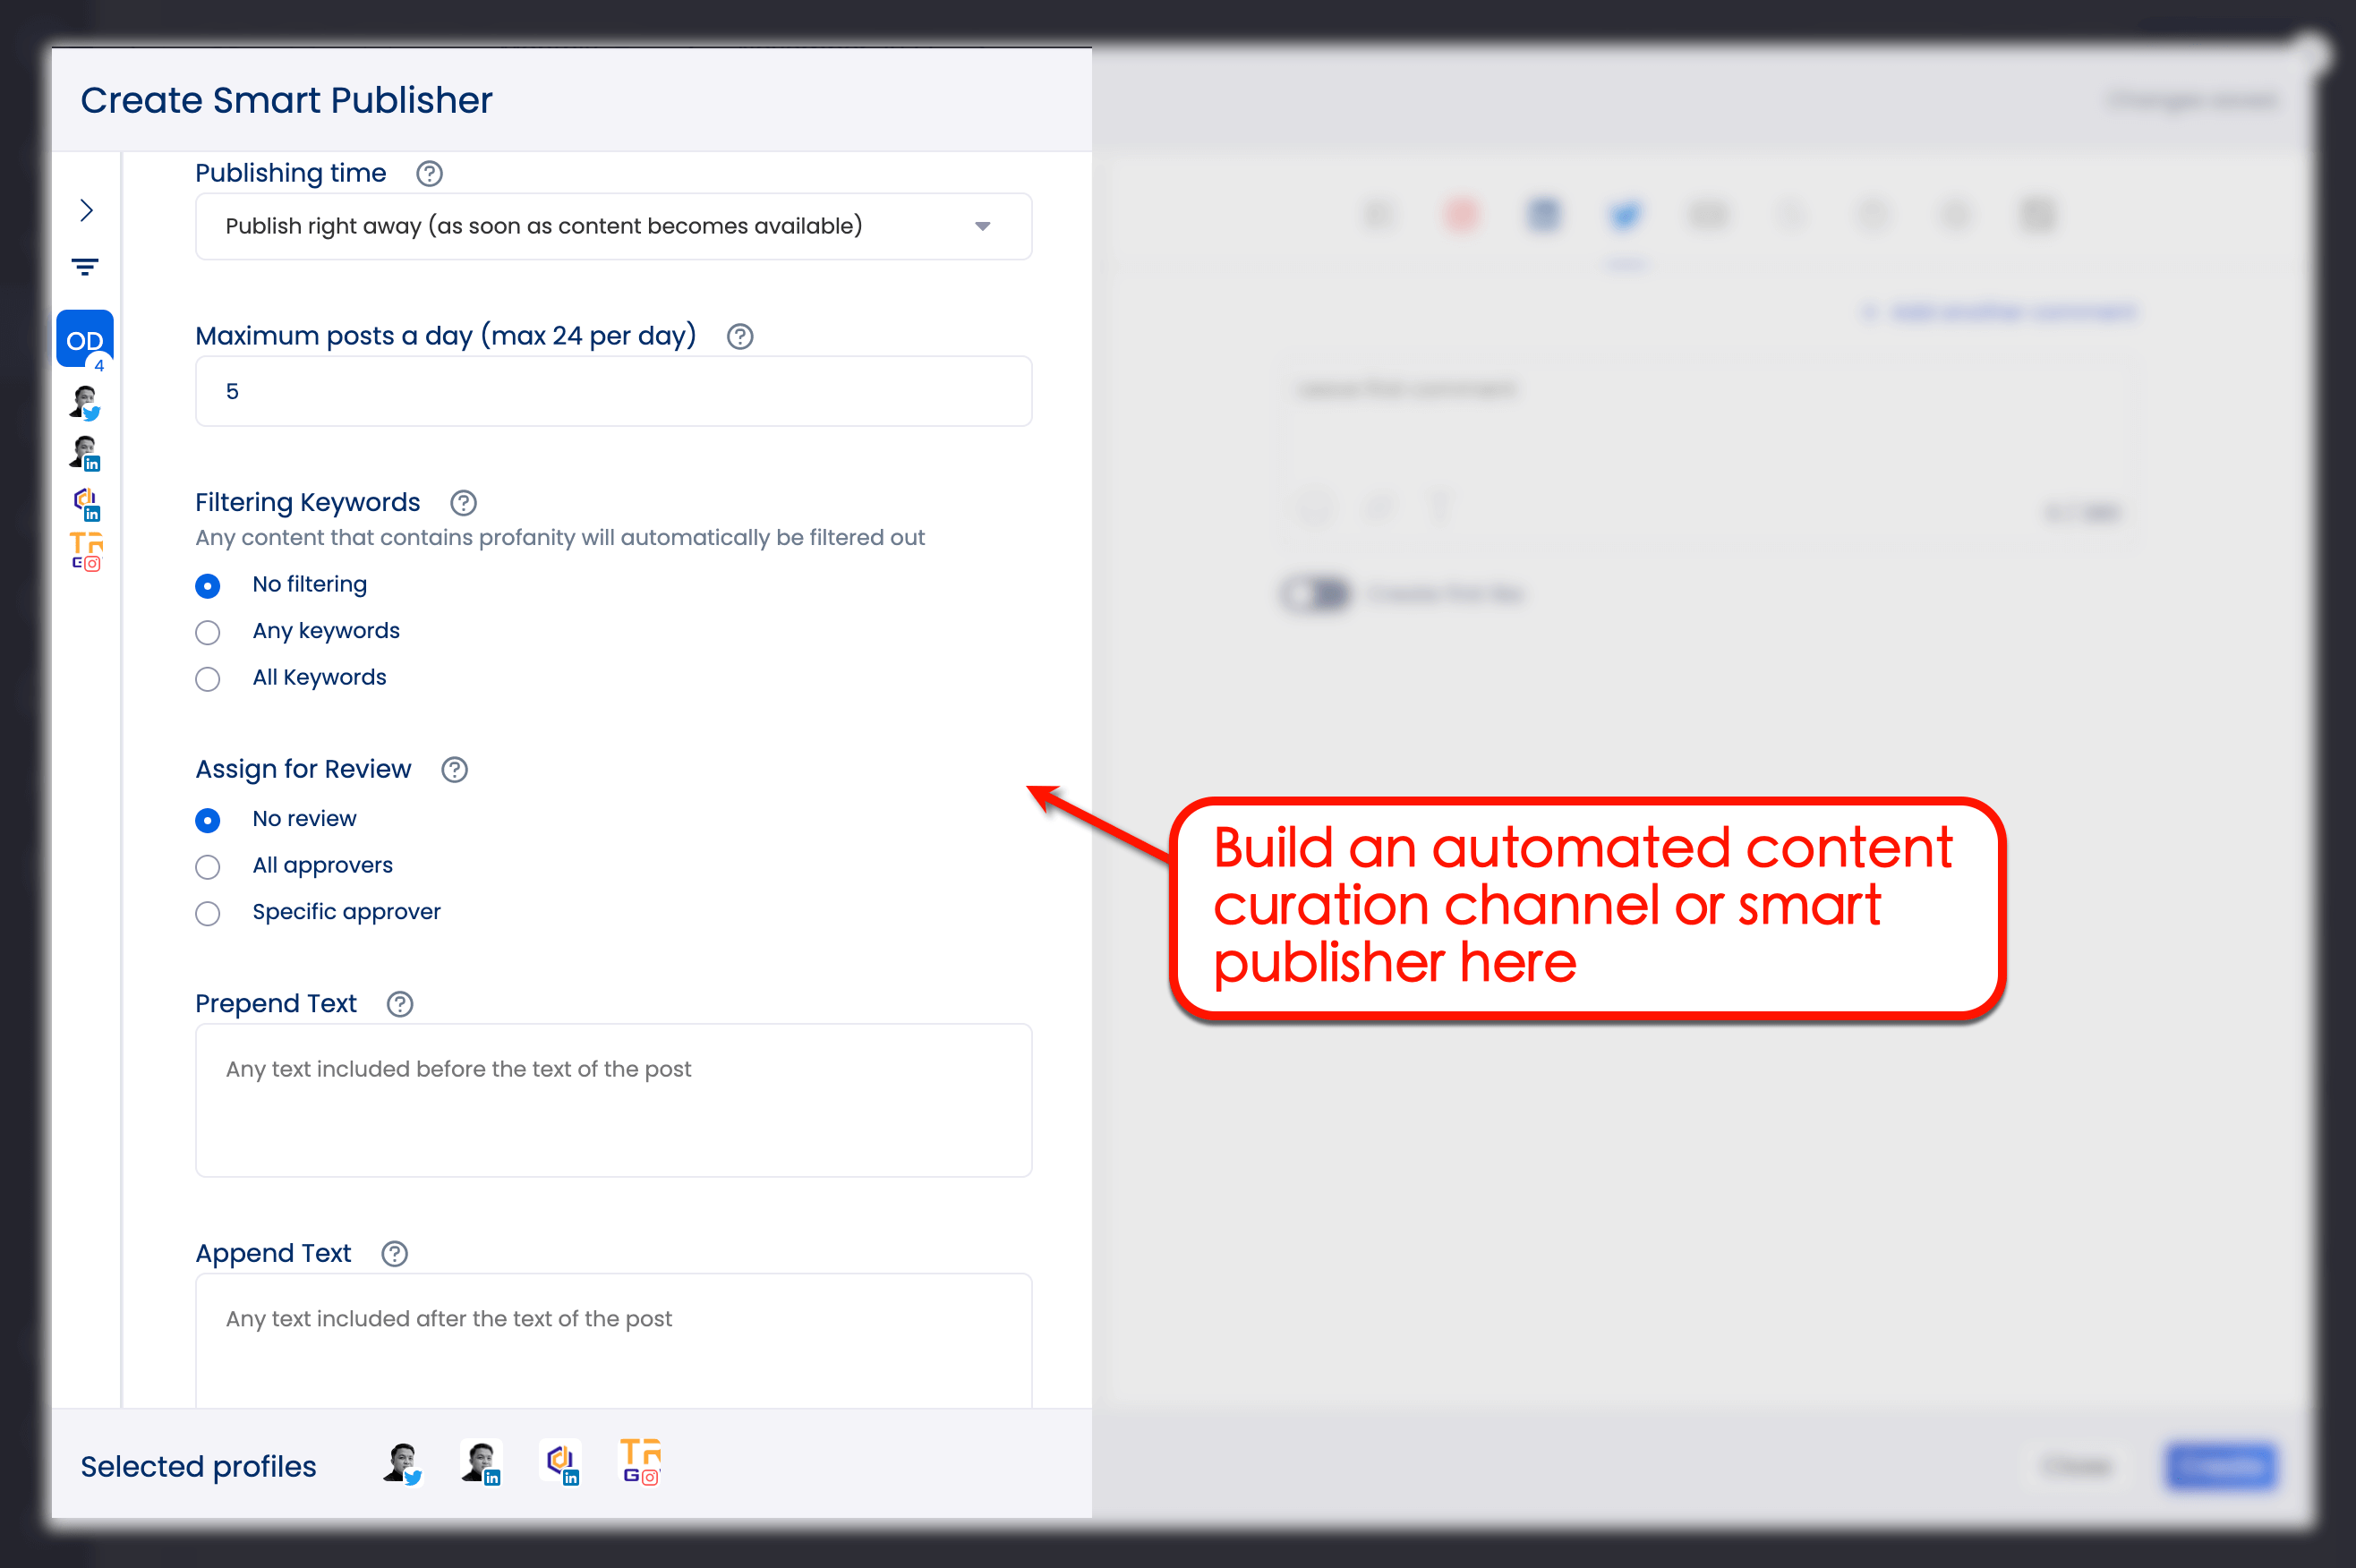The width and height of the screenshot is (2356, 1568).
Task: Click the Twitter profile avatar in sidebar
Action: coord(86,403)
